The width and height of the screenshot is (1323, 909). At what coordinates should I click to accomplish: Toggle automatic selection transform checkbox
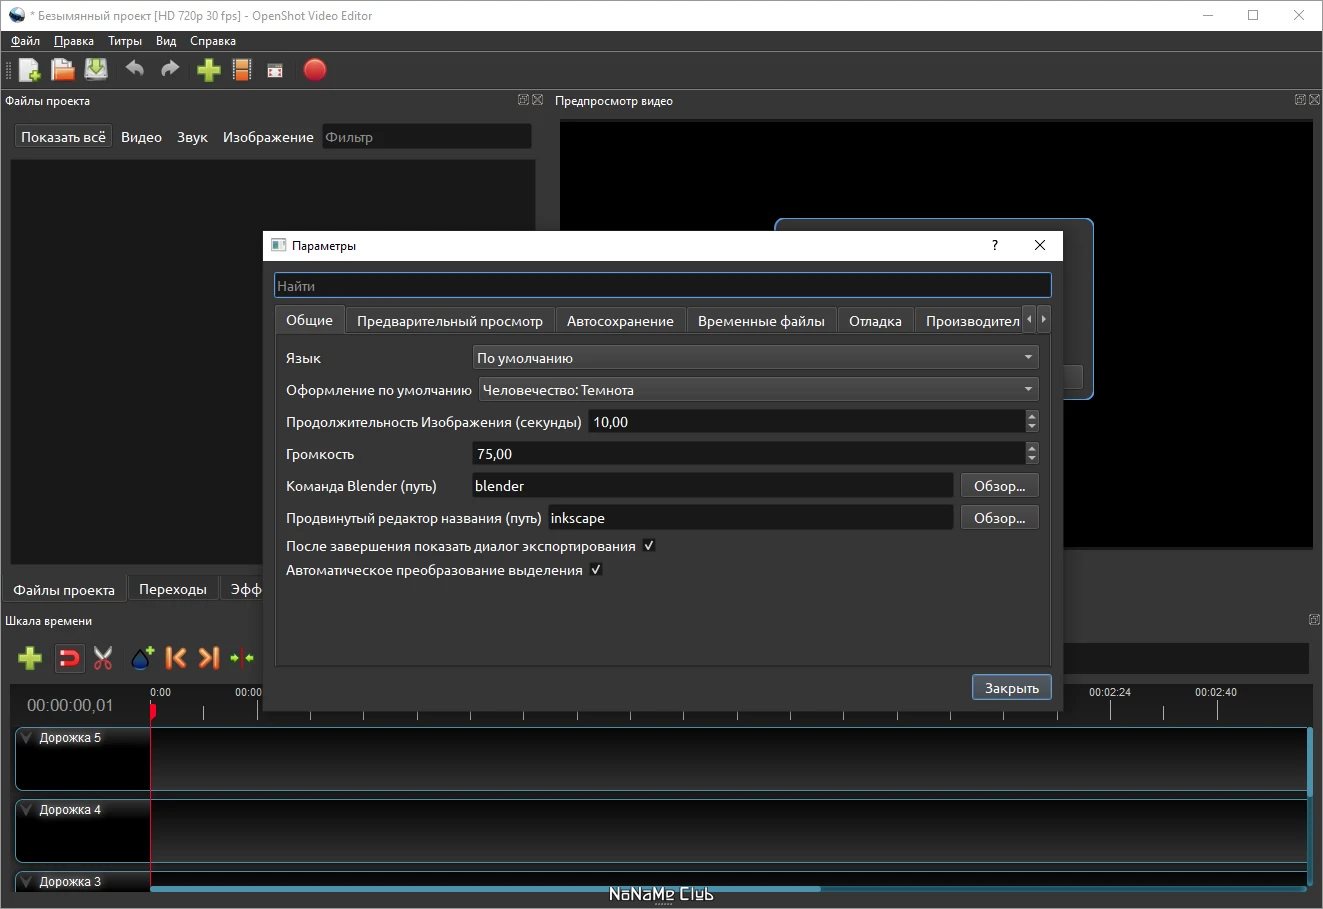coord(596,570)
